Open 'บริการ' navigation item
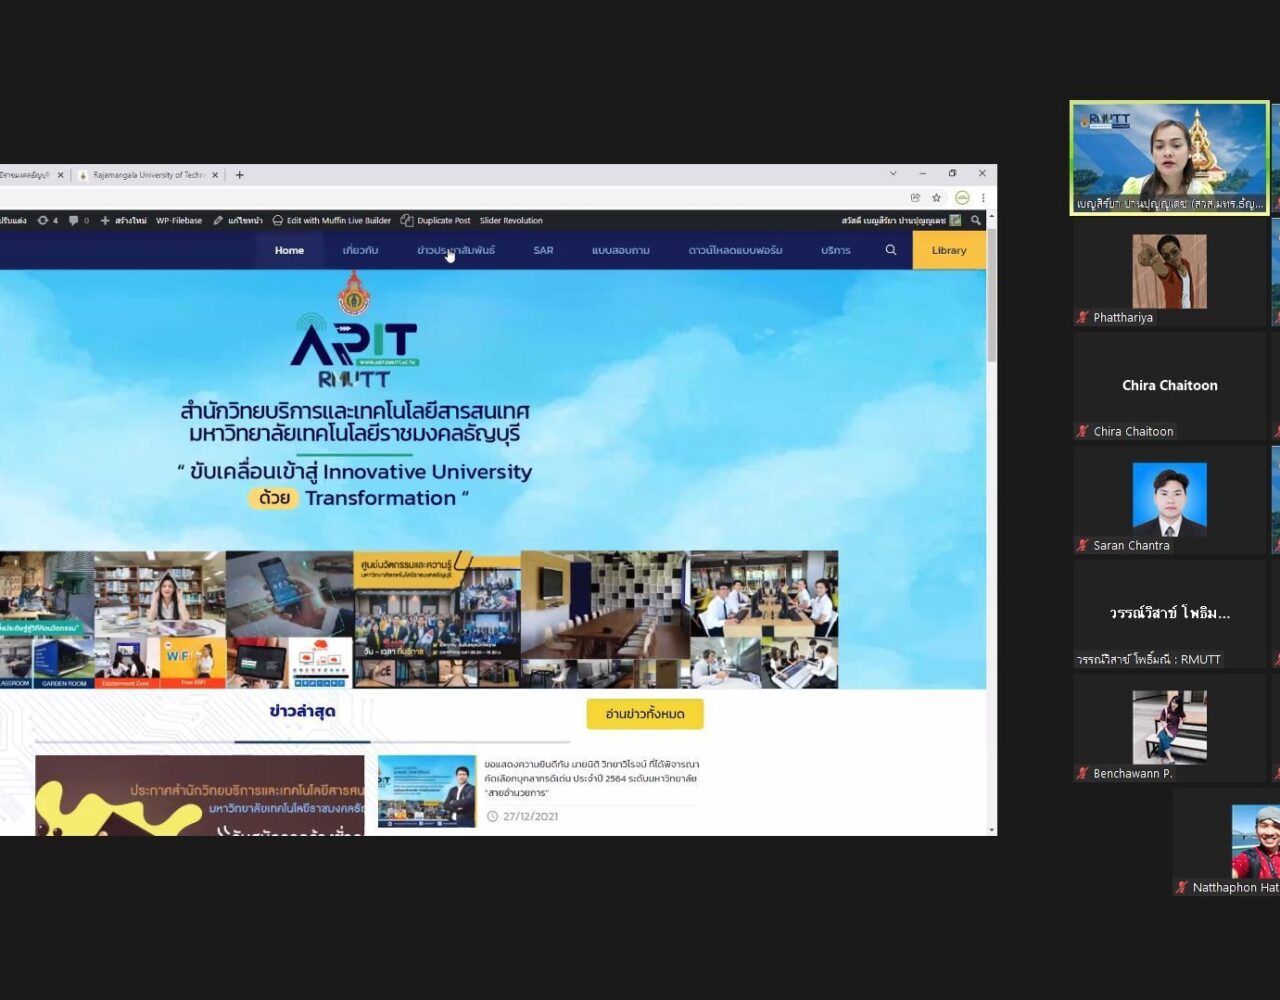Viewport: 1280px width, 1000px height. click(x=836, y=250)
